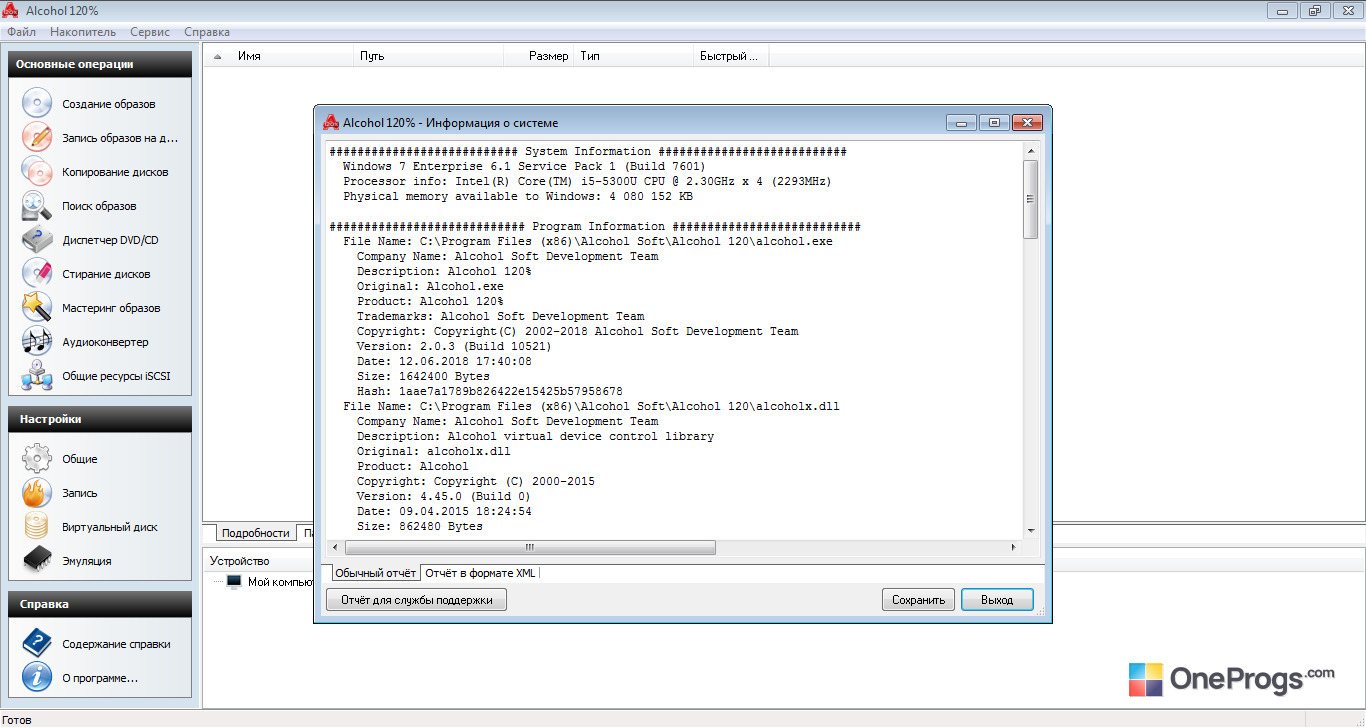Click the Содержание справки link
The height and width of the screenshot is (728, 1366).
pyautogui.click(x=116, y=644)
